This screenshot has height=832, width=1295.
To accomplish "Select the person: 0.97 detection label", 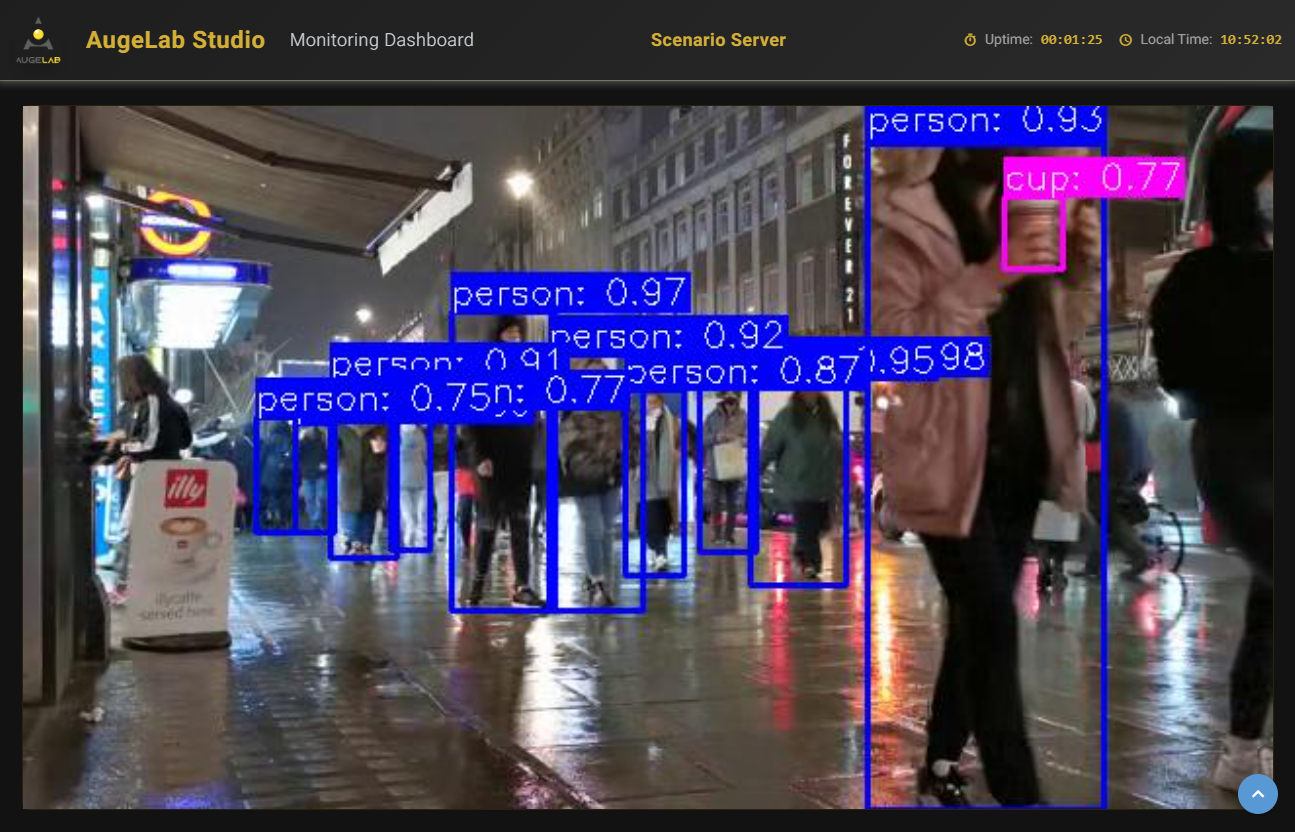I will [x=570, y=294].
